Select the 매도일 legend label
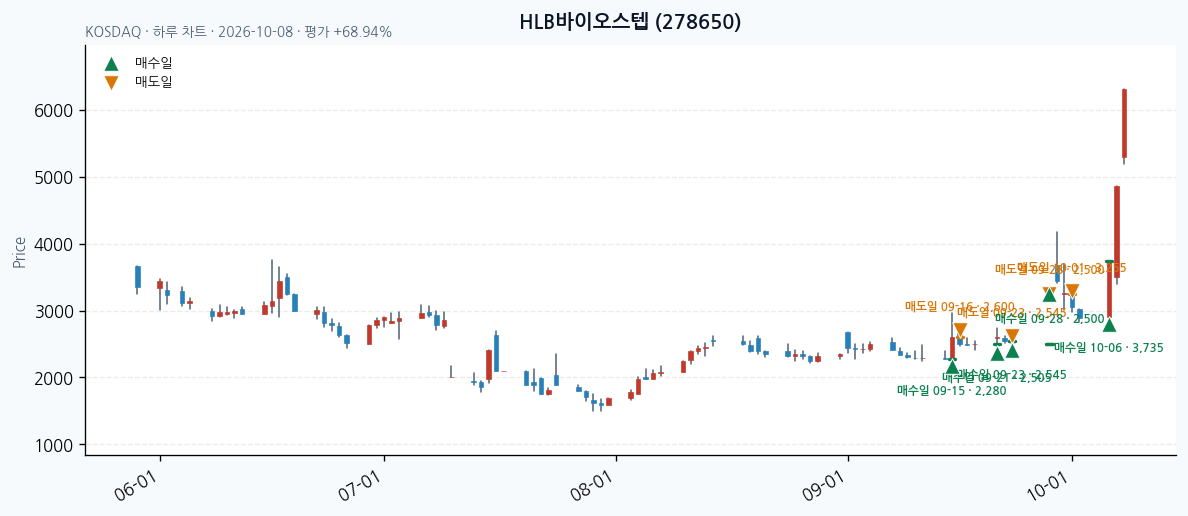The image size is (1188, 516). pyautogui.click(x=154, y=82)
